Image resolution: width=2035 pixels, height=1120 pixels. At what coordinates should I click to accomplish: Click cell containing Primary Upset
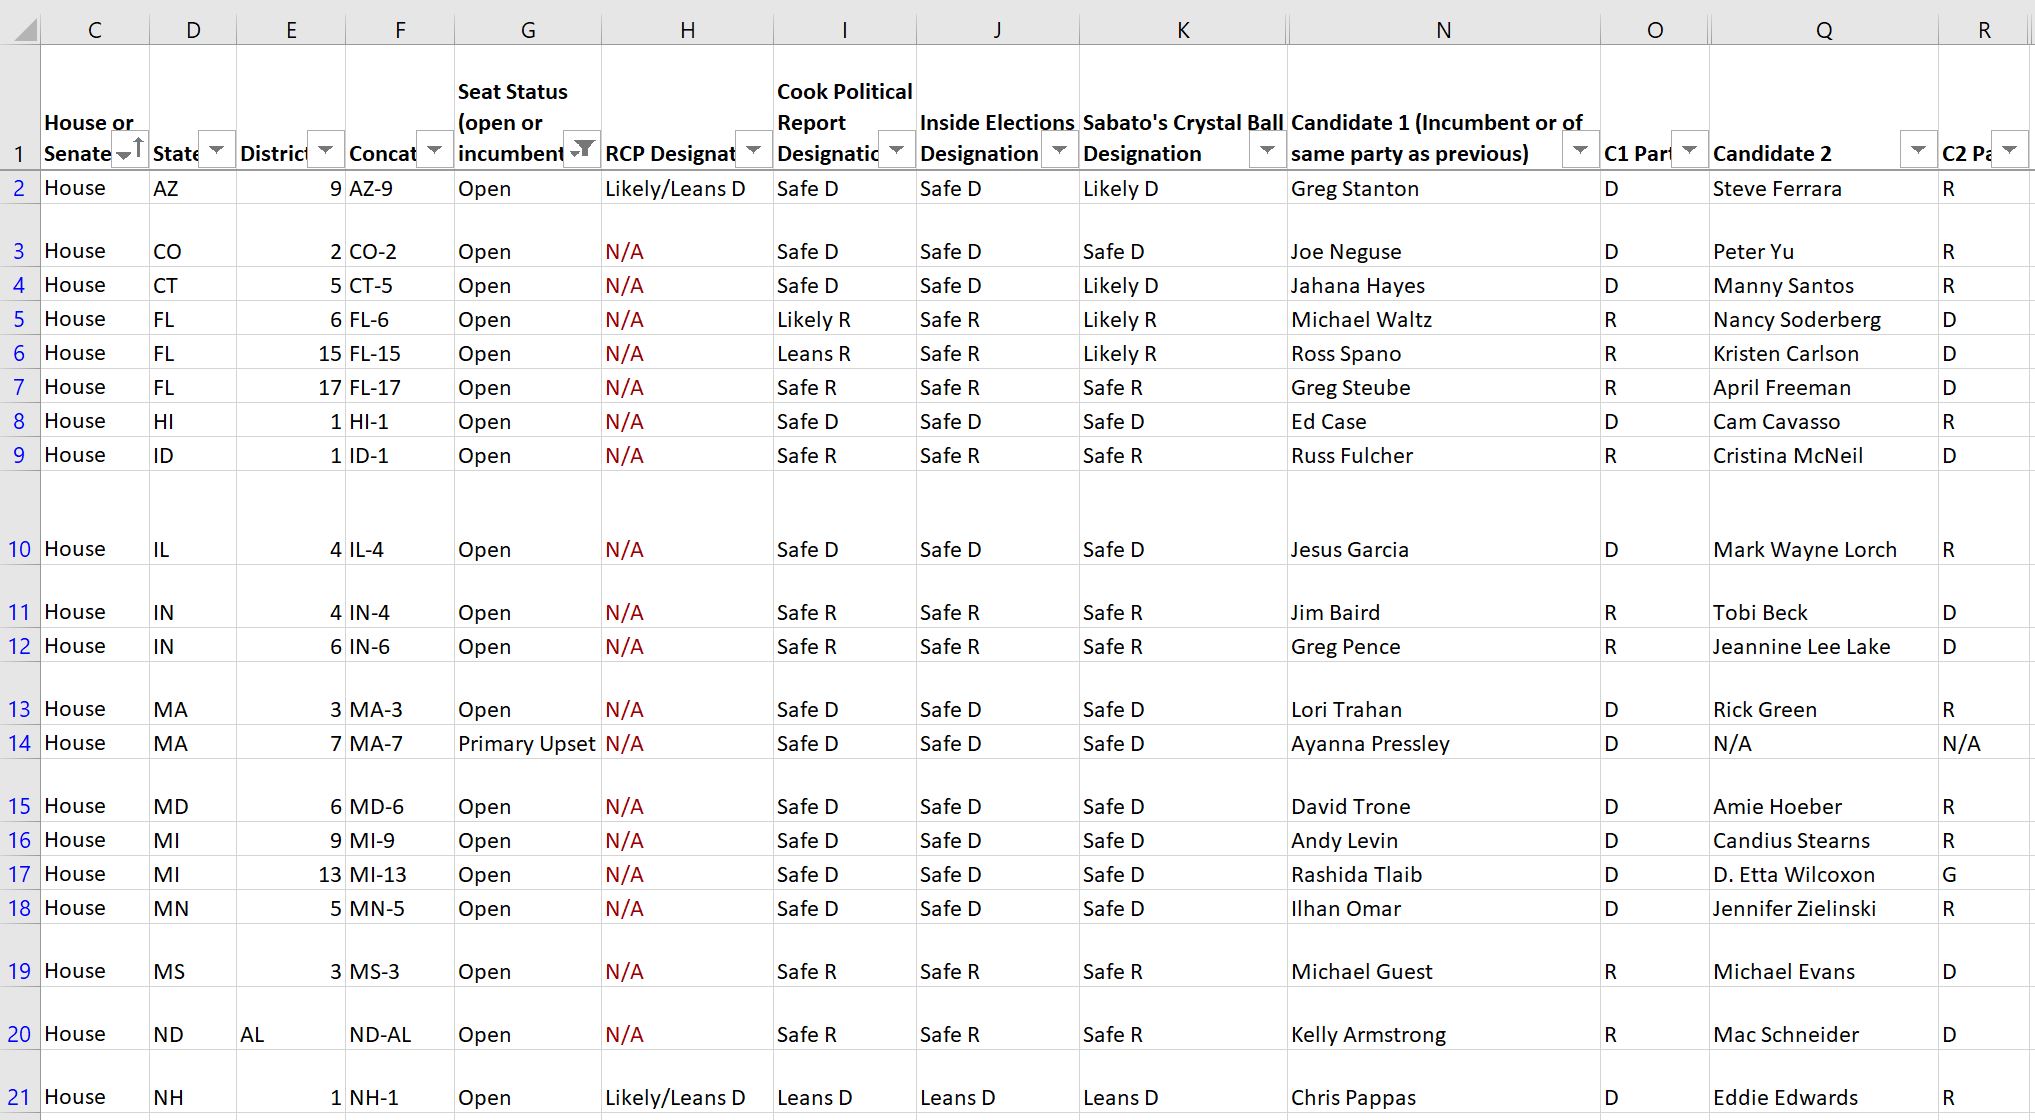527,743
